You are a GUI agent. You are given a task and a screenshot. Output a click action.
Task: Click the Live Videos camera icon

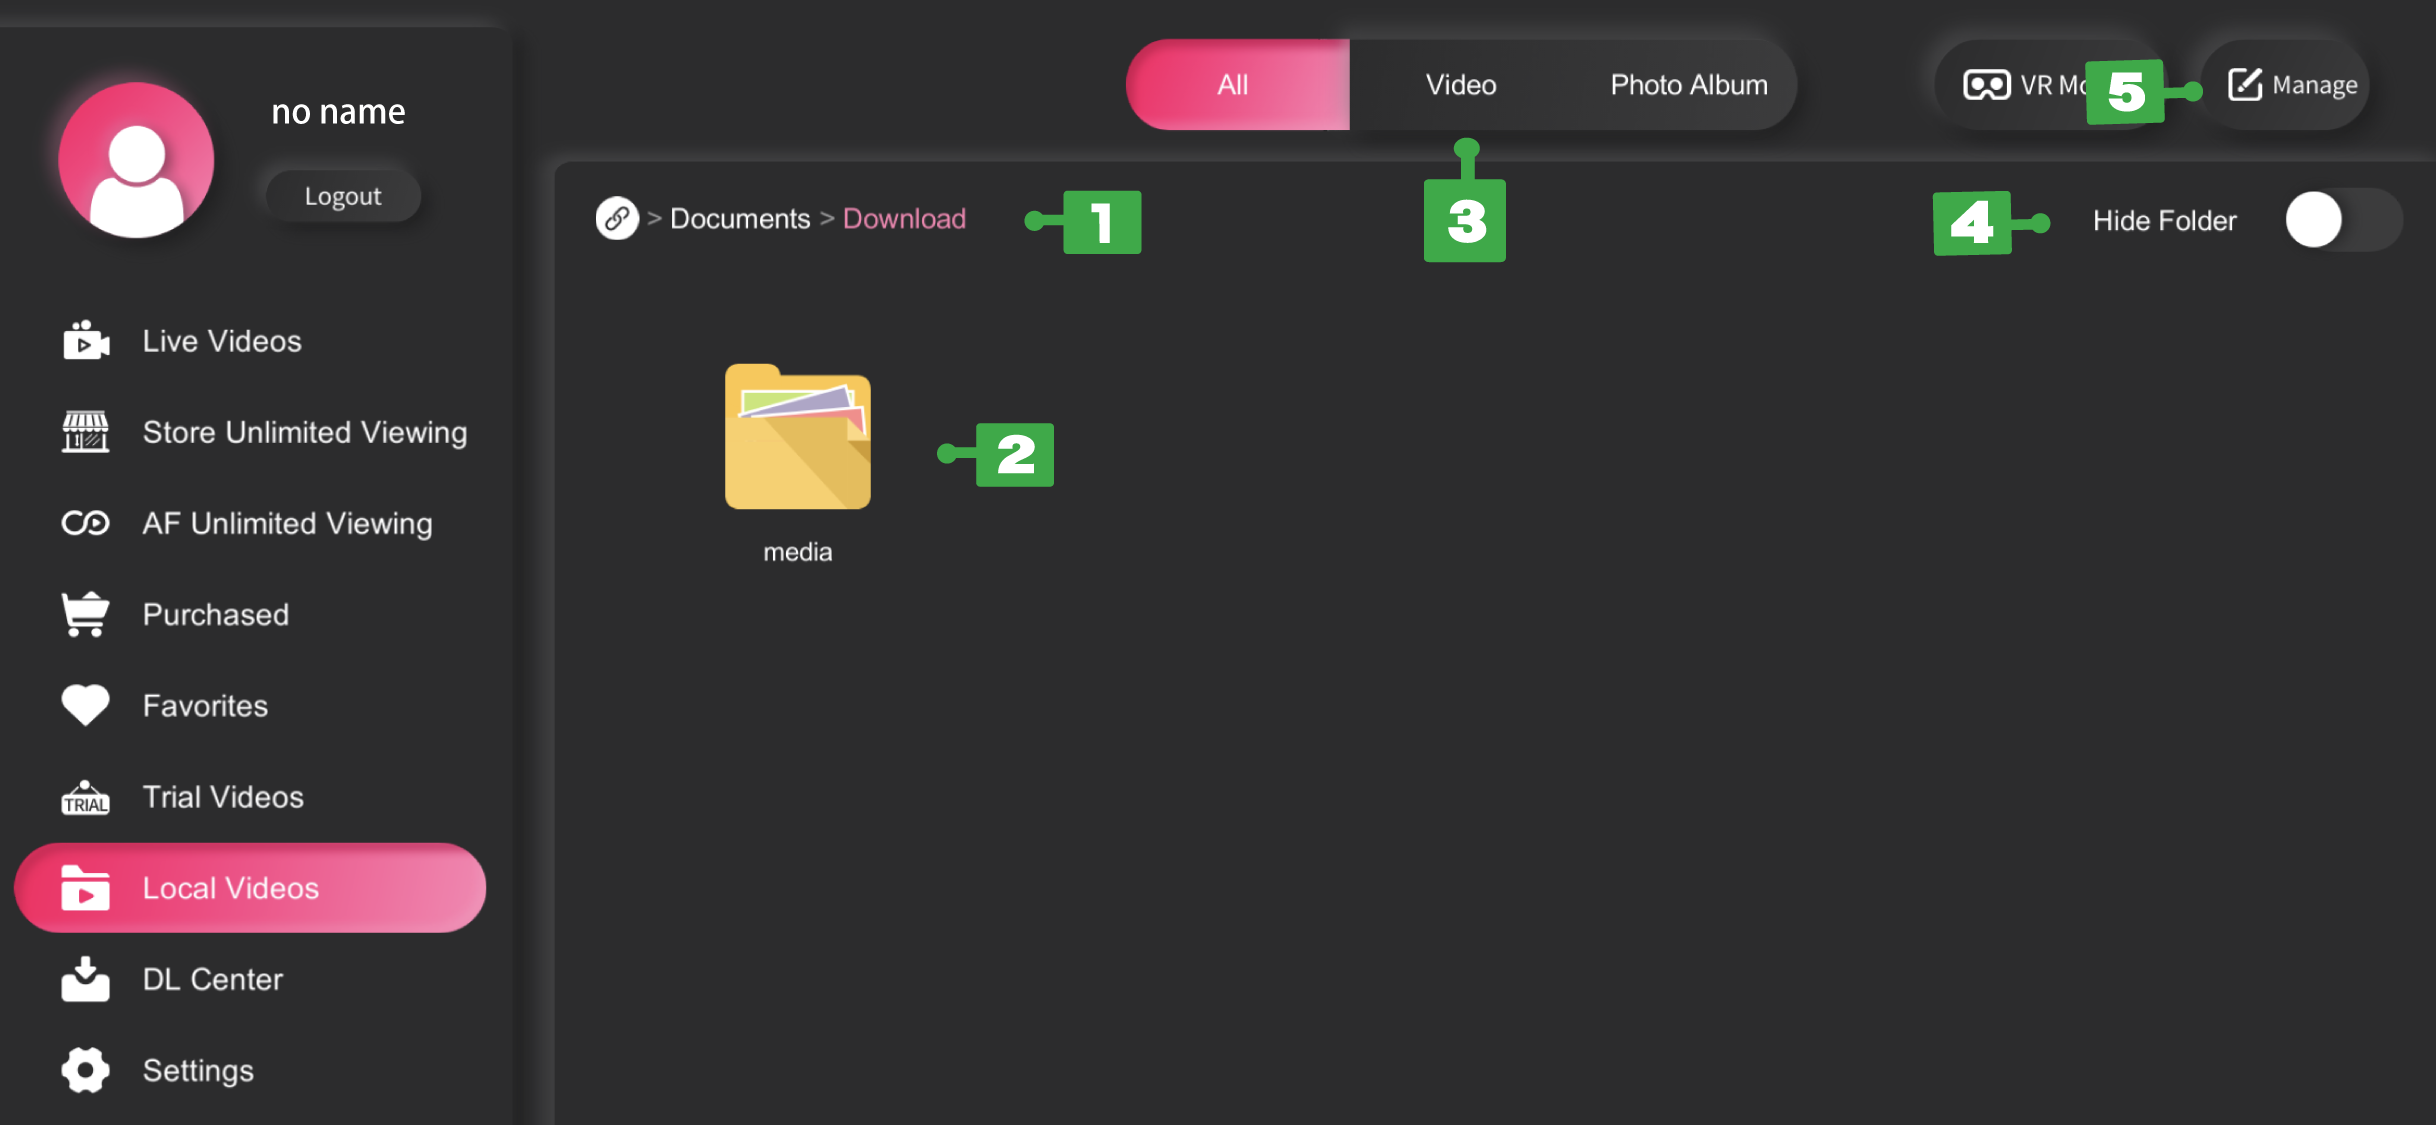[85, 341]
